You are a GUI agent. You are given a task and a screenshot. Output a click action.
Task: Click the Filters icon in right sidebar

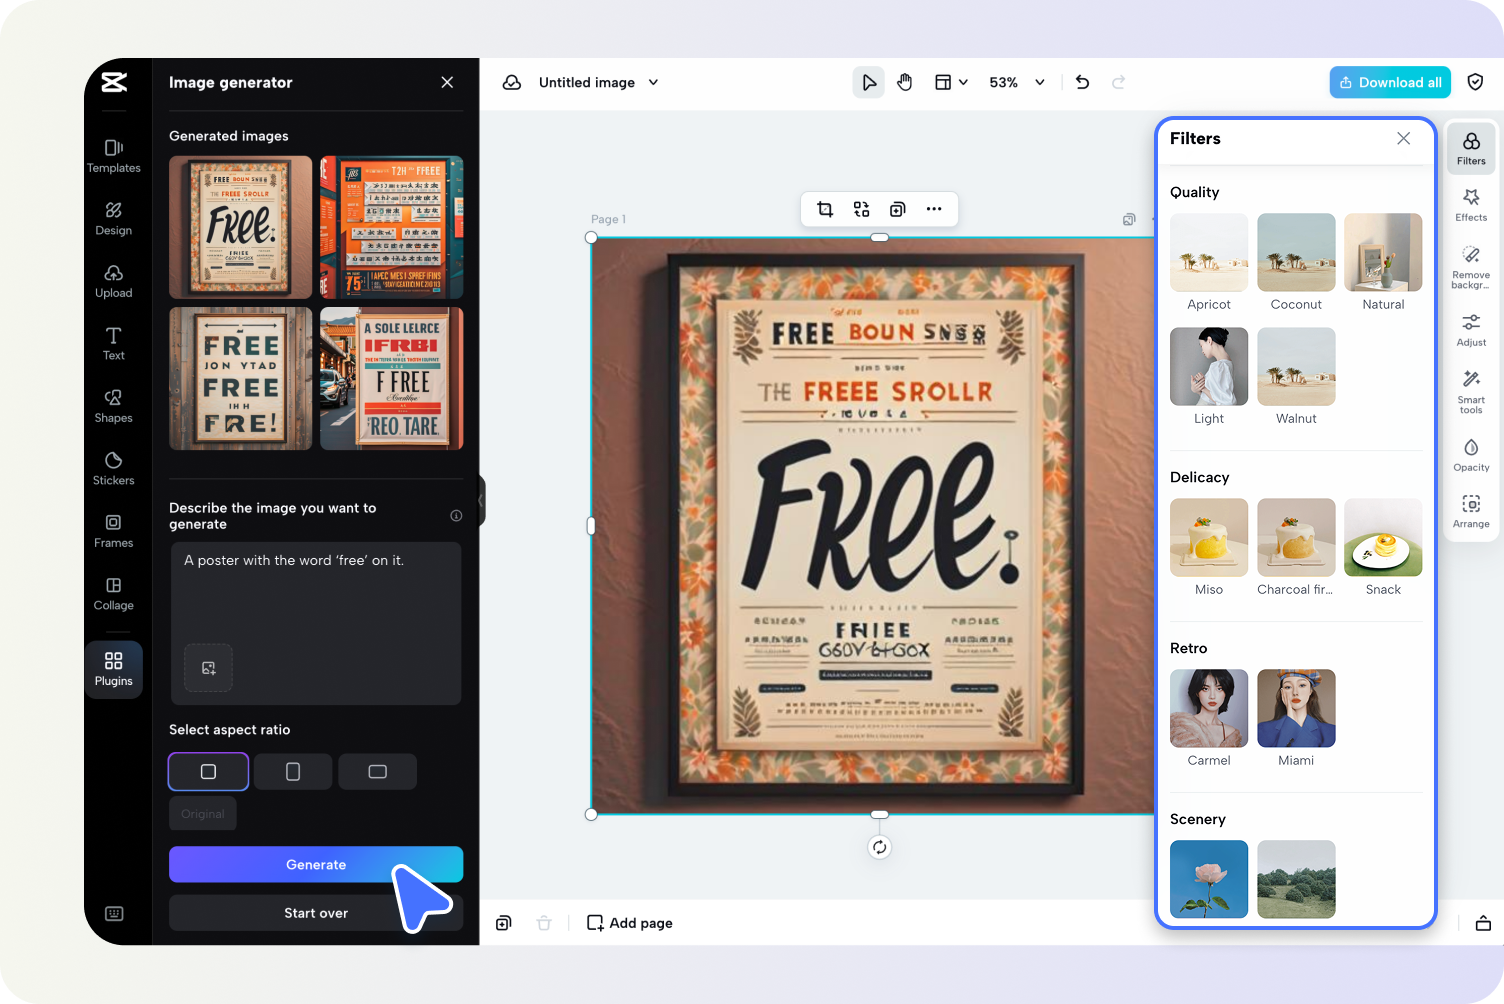1471,148
